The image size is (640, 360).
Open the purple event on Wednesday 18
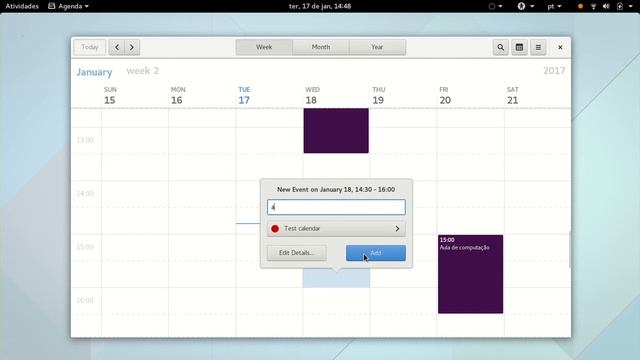coord(336,131)
